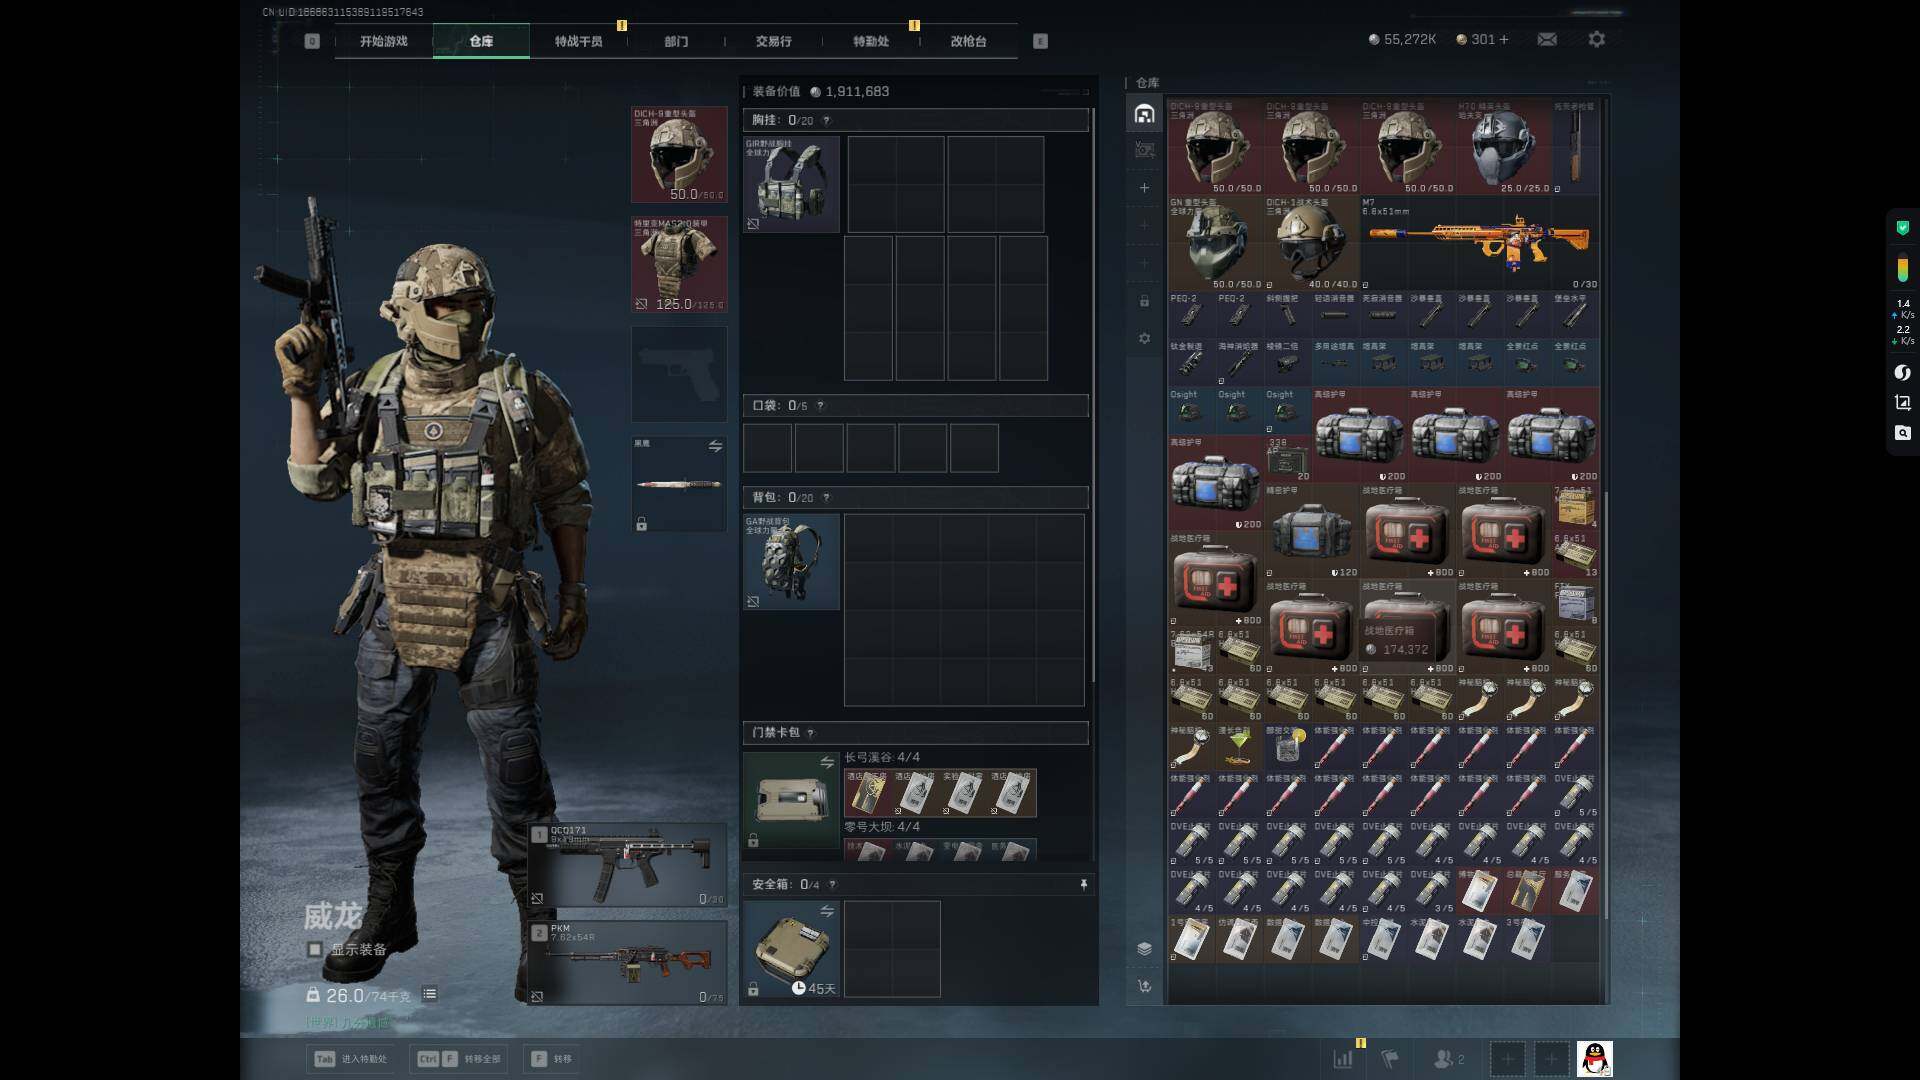Open the statistics bar chart icon
Screen dimensions: 1920x1080
coord(1342,1058)
